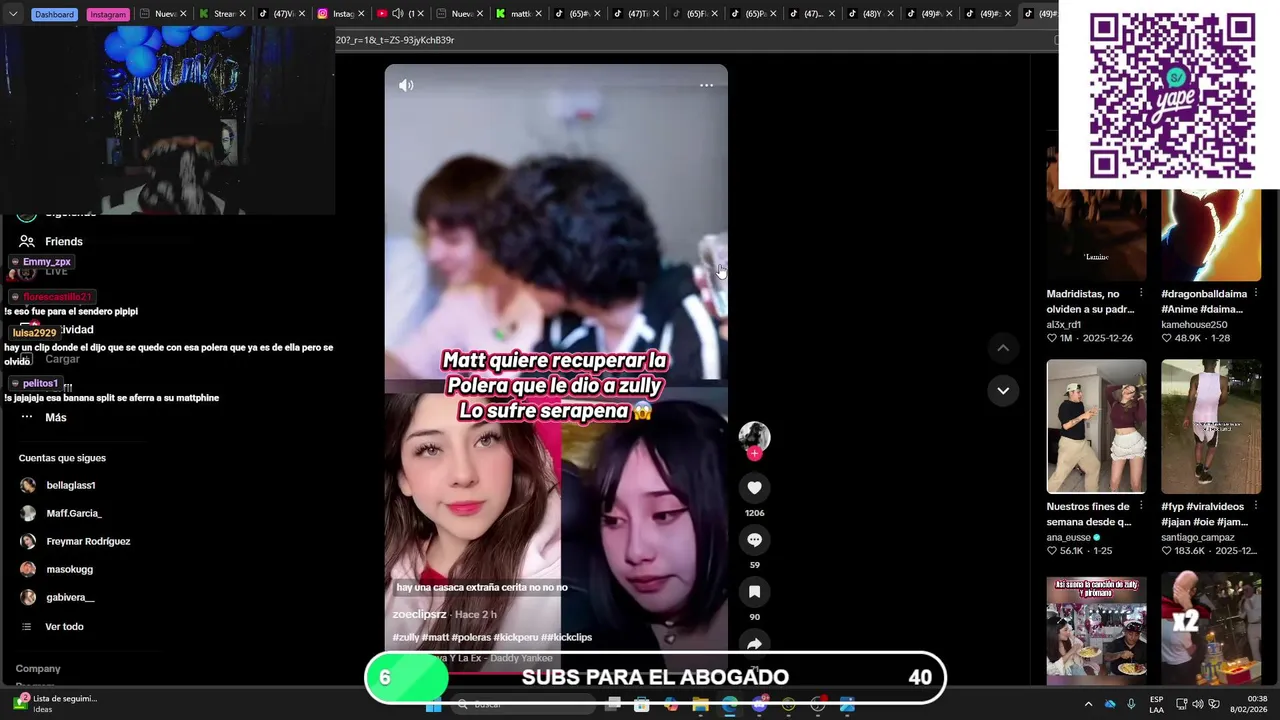Open the Instagram tab group
The height and width of the screenshot is (720, 1280).
107,14
